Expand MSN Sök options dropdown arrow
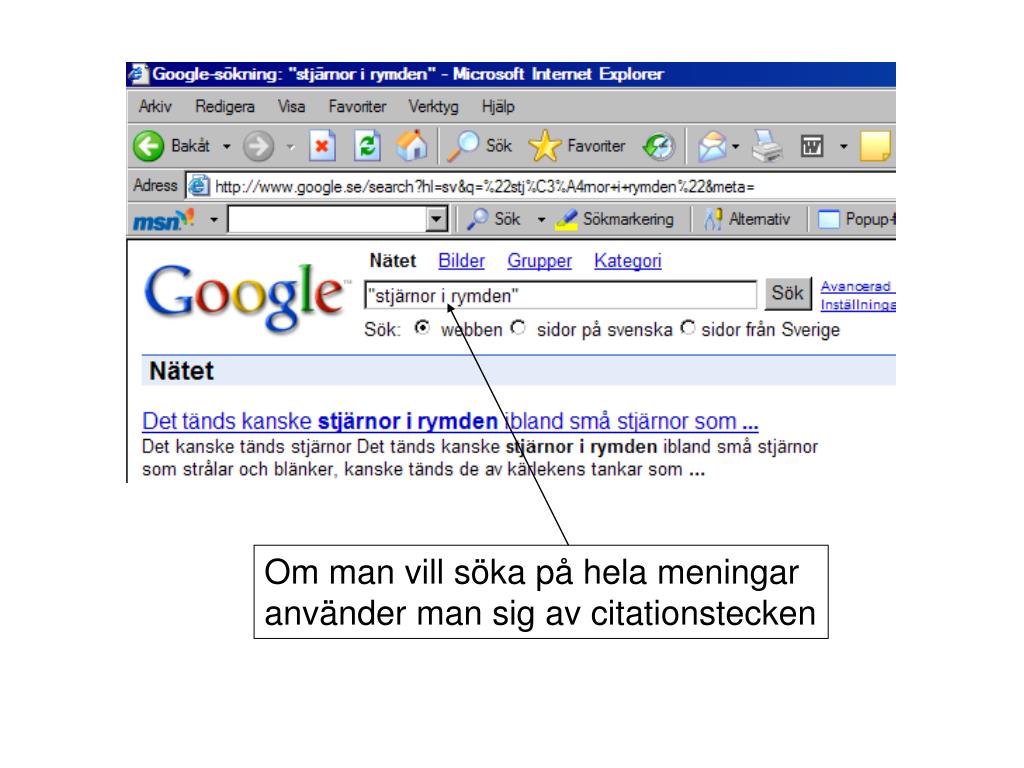1024x768 pixels. [541, 219]
